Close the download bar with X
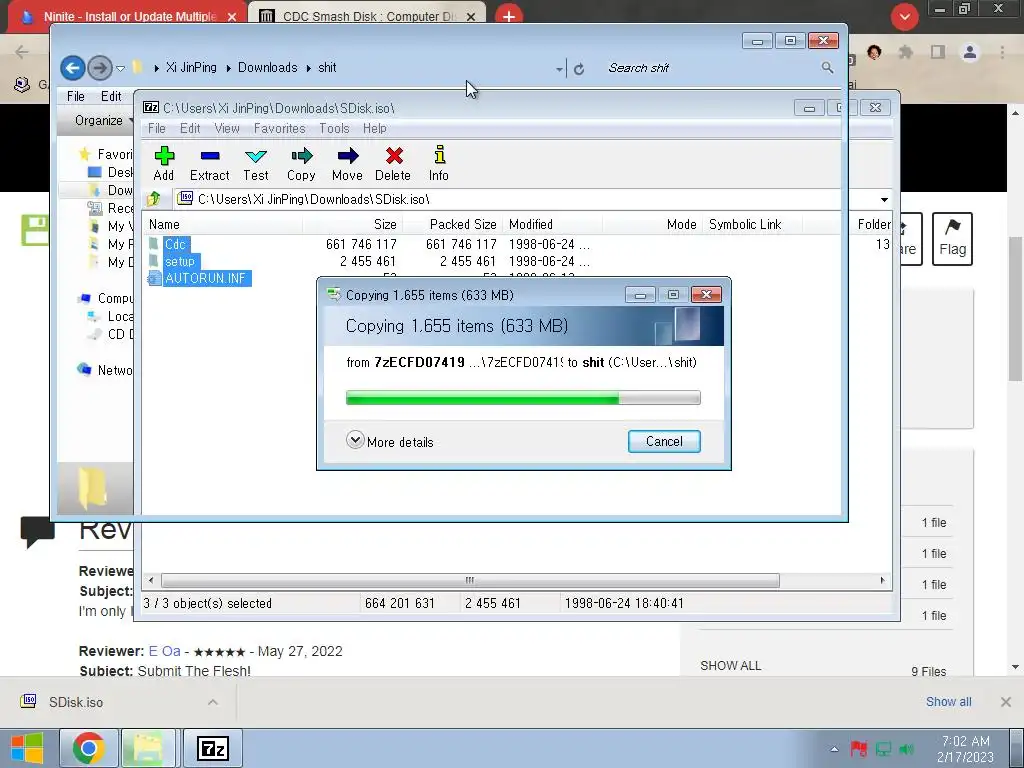Viewport: 1024px width, 768px height. tap(1006, 702)
